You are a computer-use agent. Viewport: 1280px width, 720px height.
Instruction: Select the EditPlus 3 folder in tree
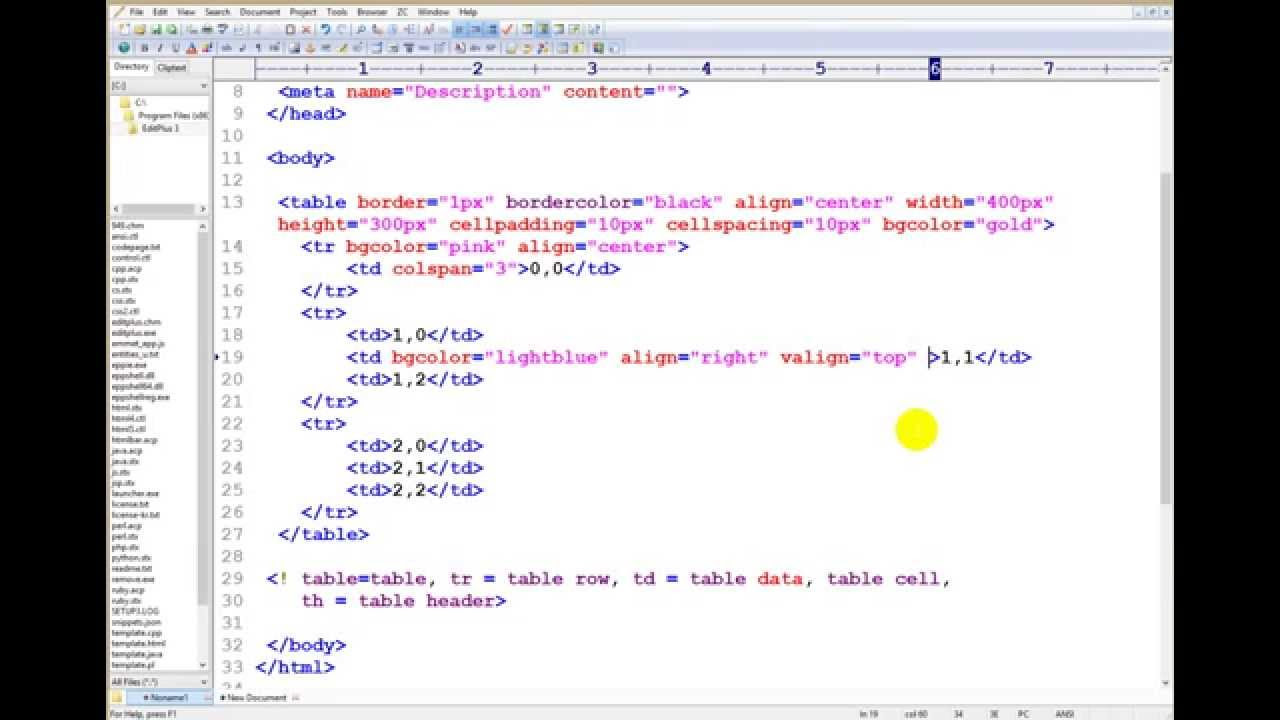tap(155, 128)
